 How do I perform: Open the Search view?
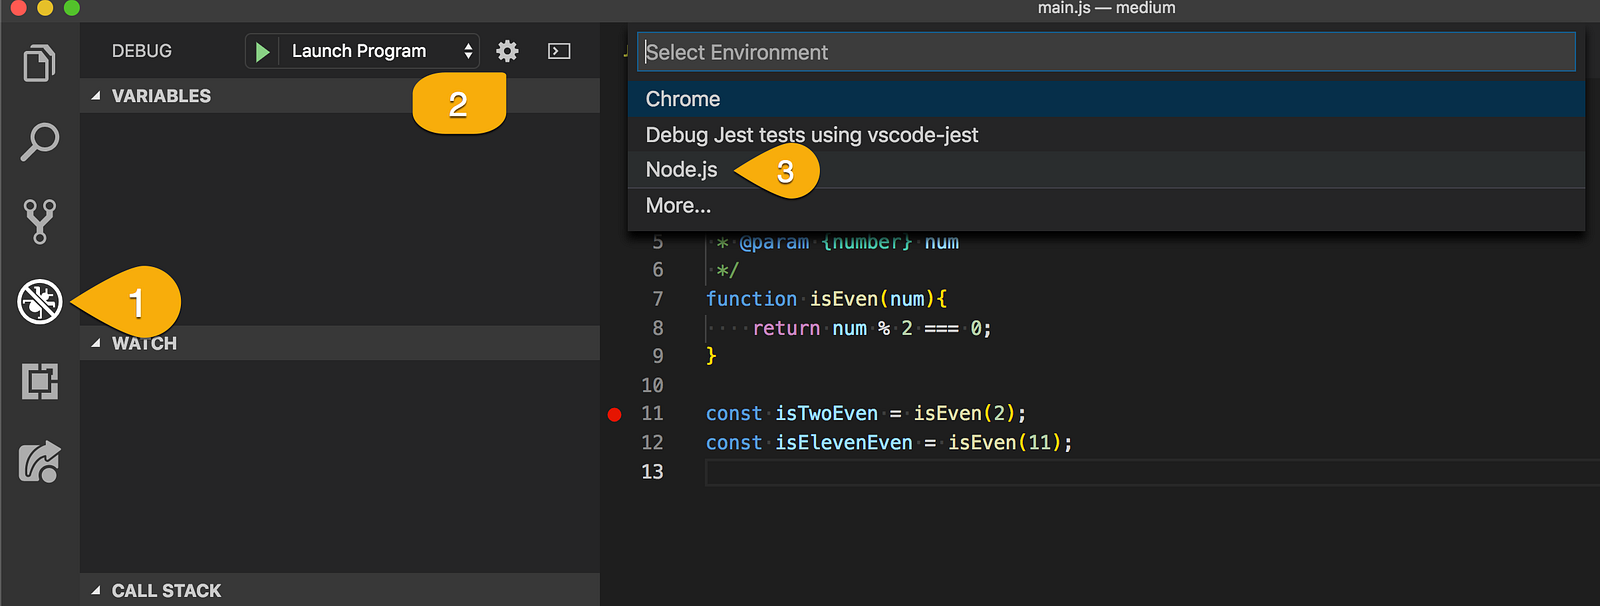coord(39,142)
